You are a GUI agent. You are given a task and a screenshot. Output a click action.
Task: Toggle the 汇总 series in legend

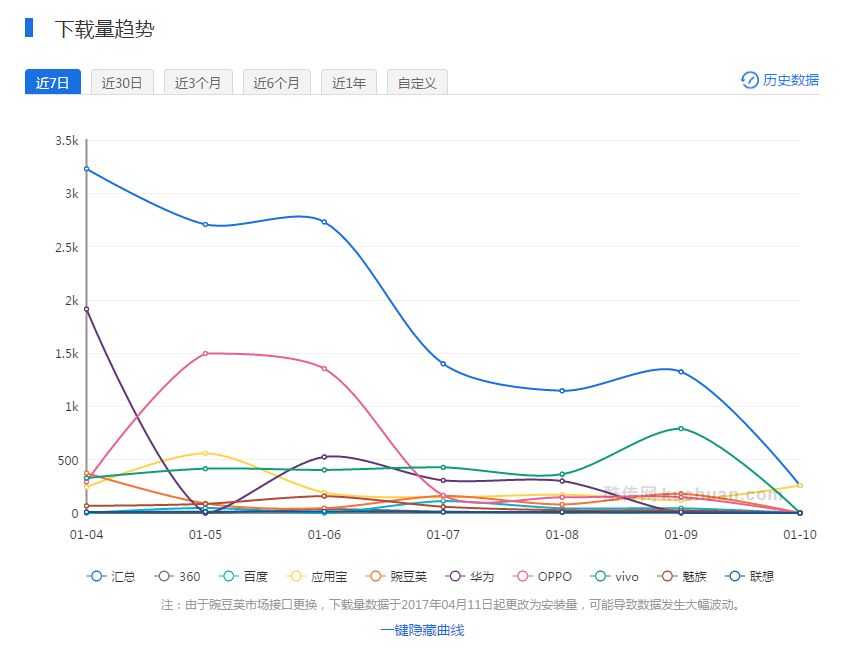tap(112, 577)
